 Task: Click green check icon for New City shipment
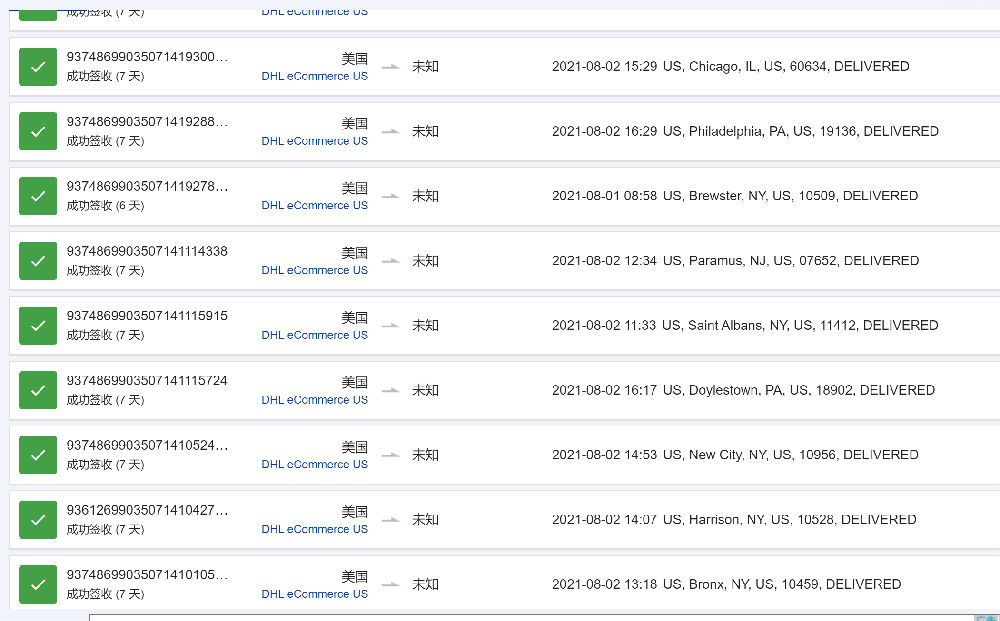38,455
